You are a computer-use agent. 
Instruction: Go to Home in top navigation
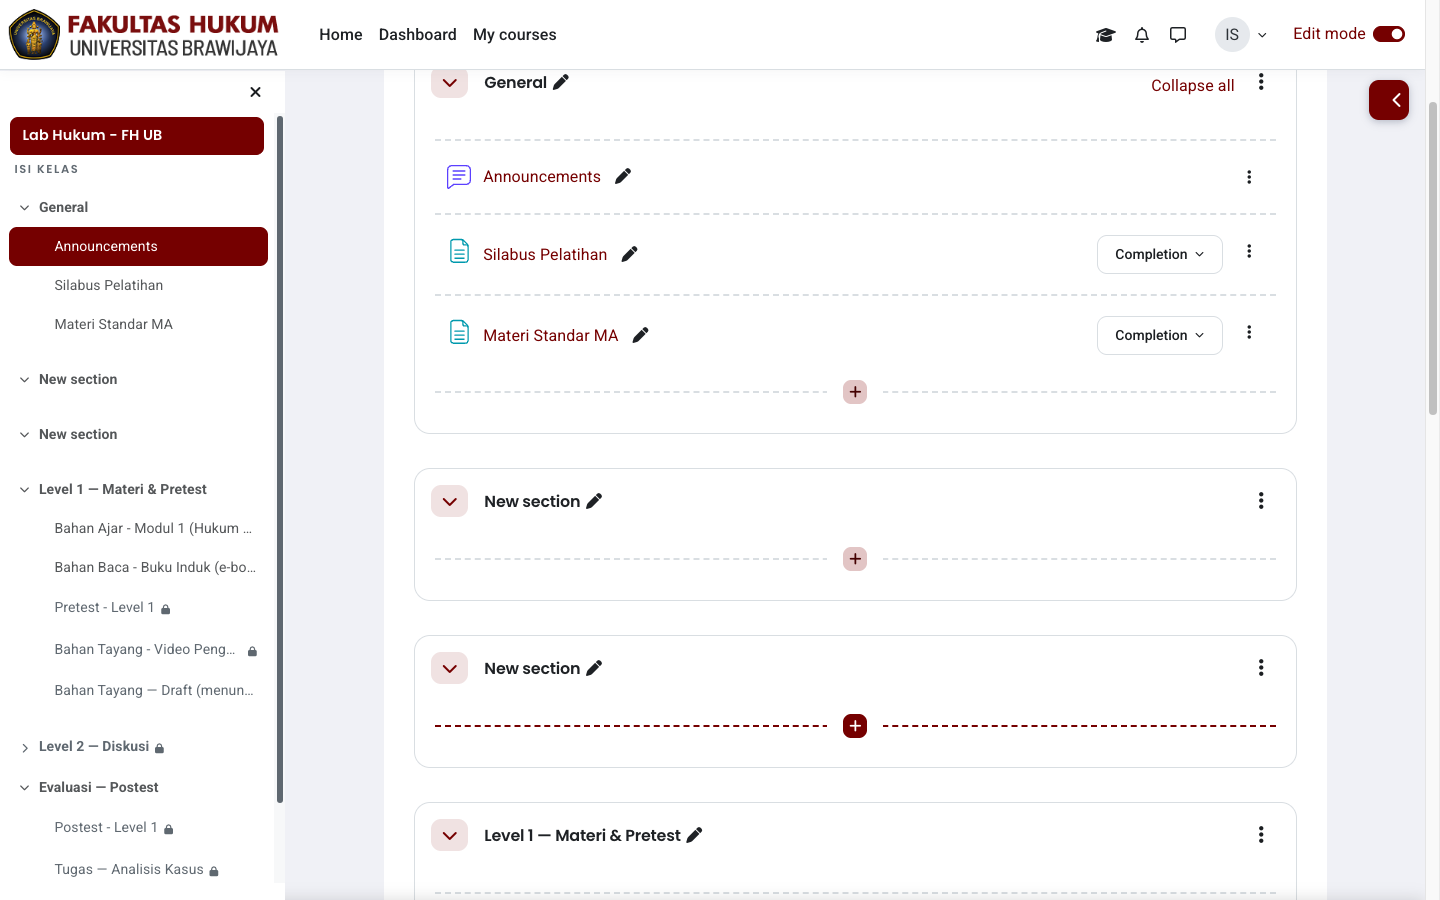coord(341,35)
